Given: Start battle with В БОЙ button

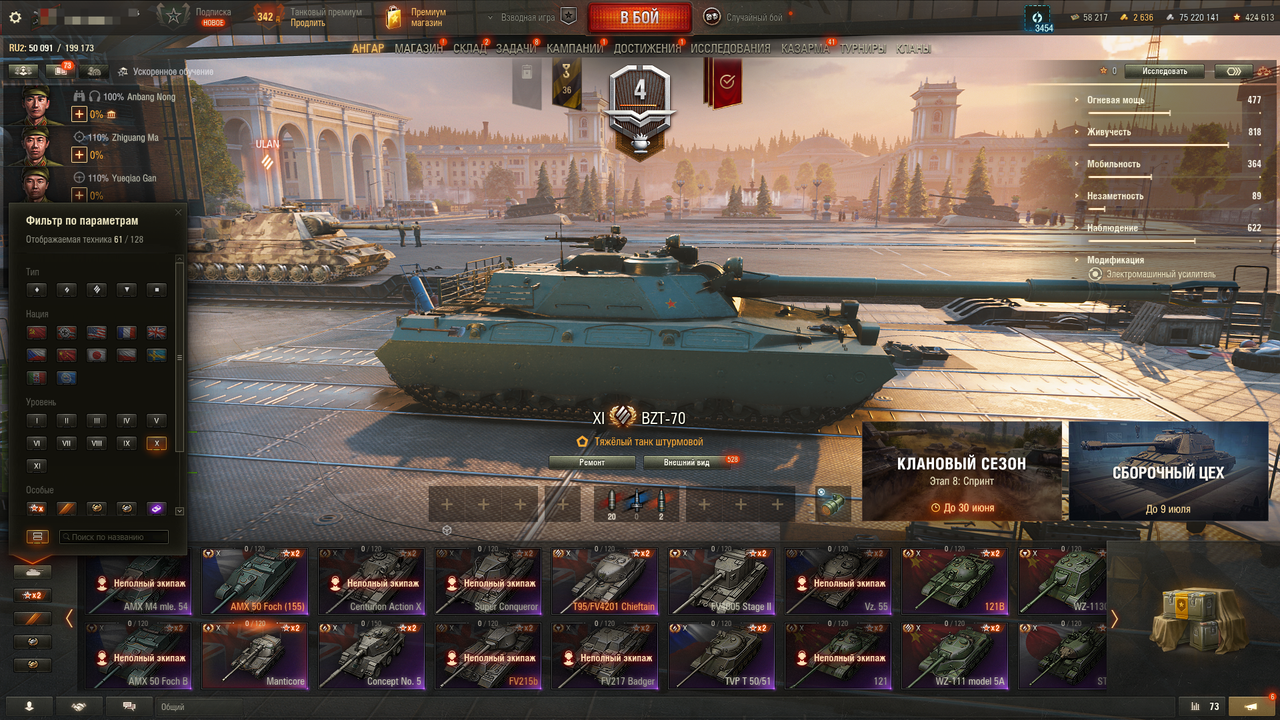Looking at the screenshot, I should (x=640, y=18).
